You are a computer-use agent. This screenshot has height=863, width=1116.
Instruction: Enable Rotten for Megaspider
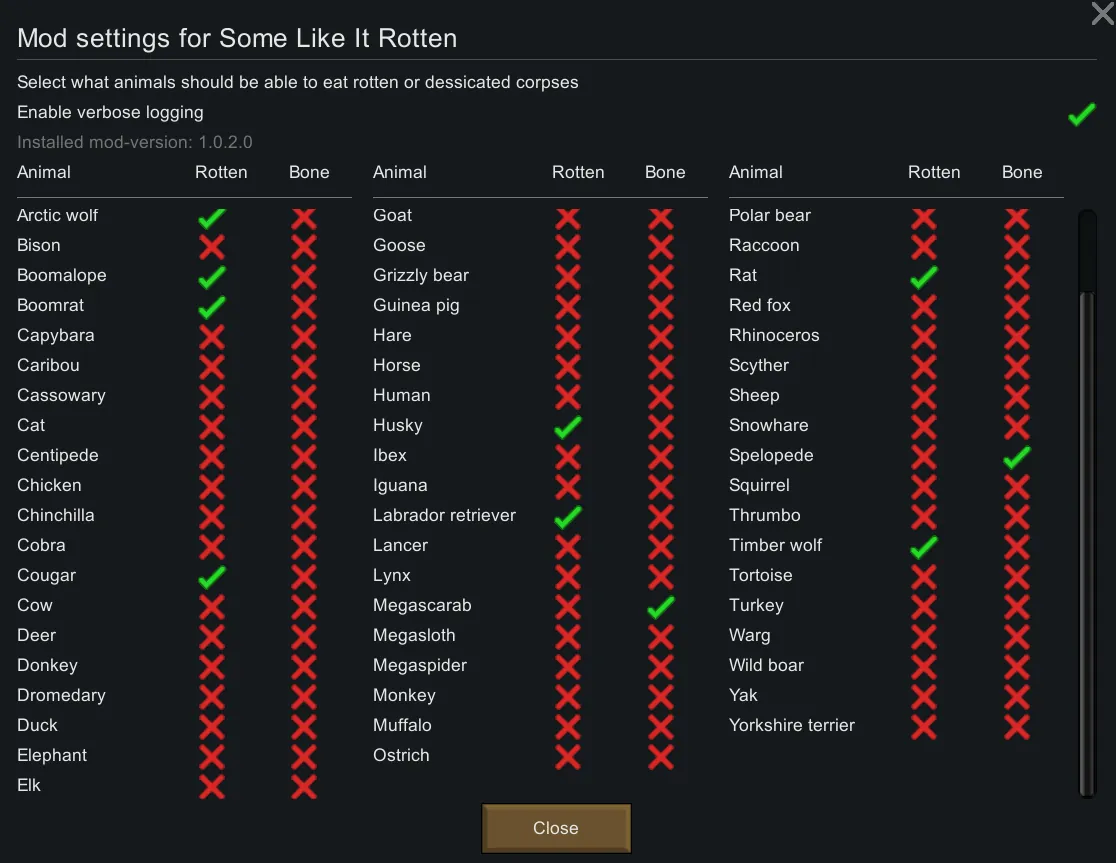(568, 667)
